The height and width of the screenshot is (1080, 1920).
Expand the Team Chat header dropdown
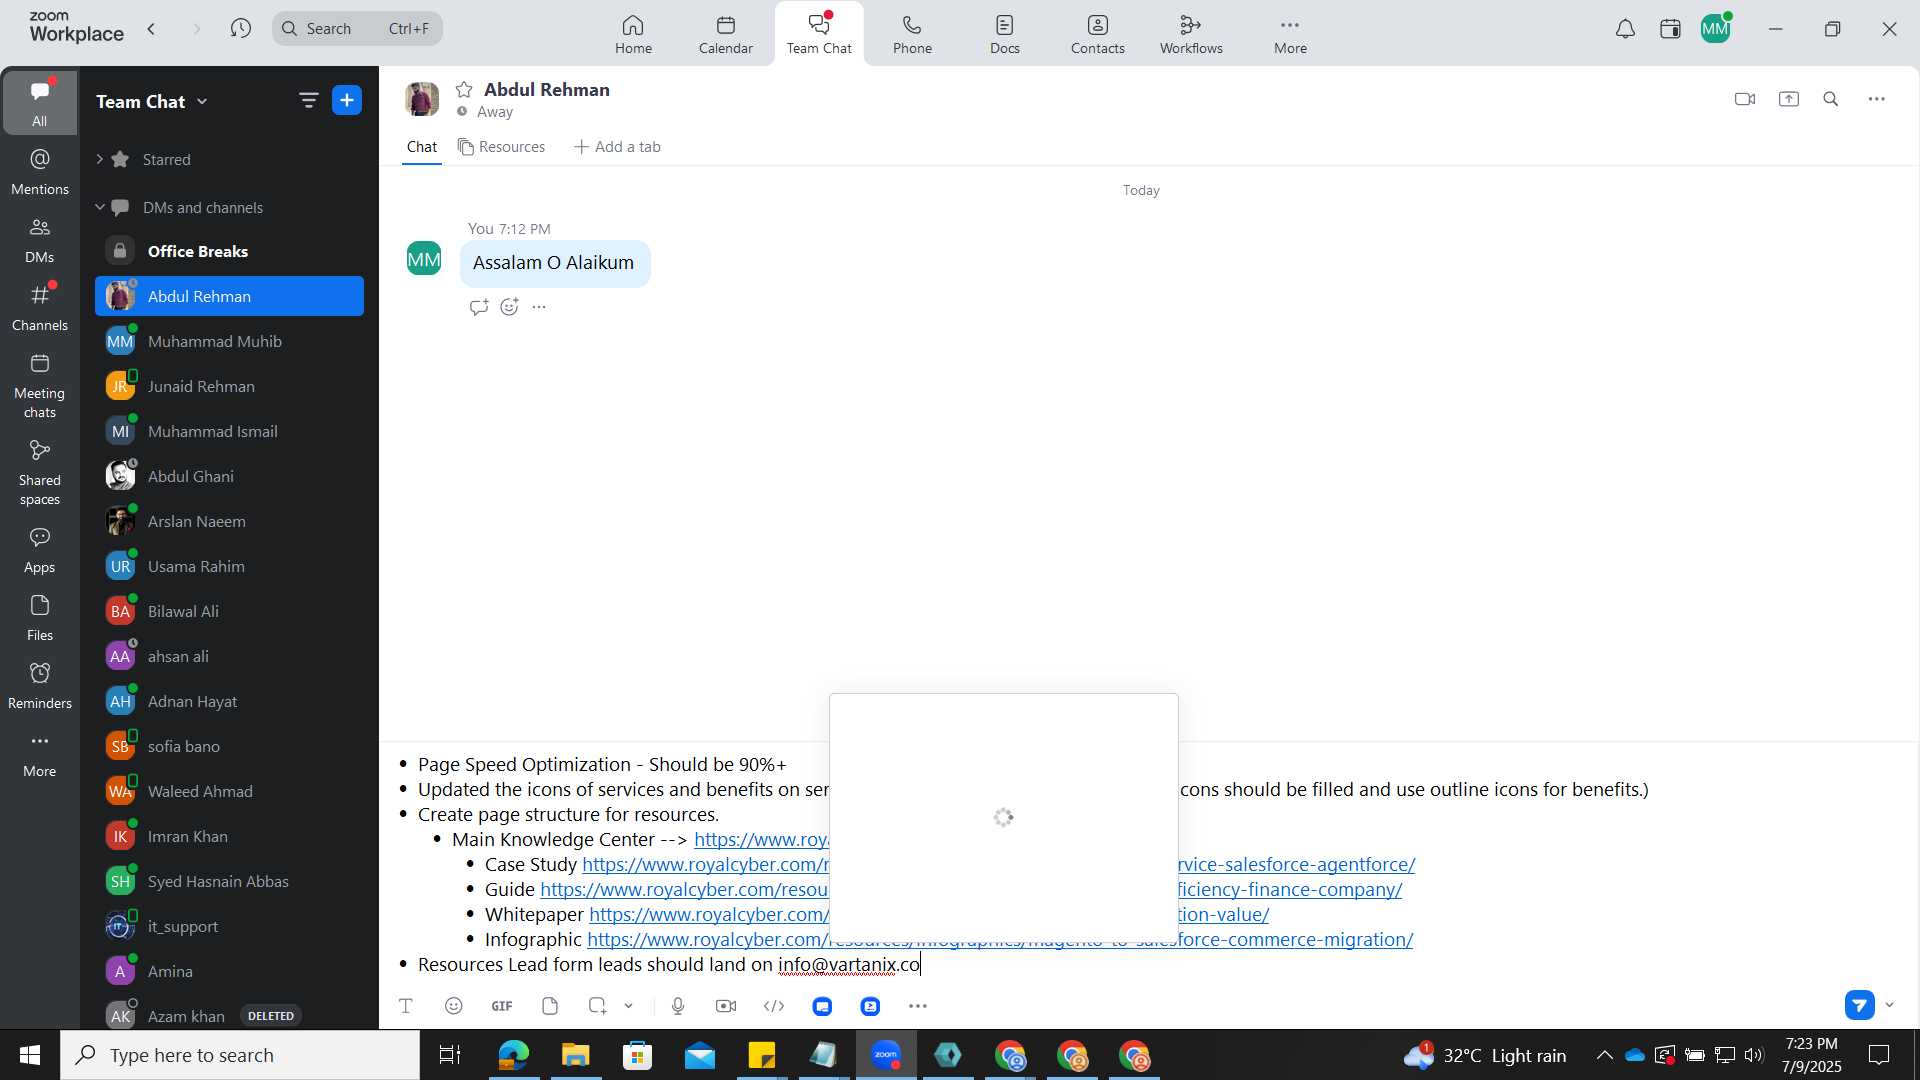202,101
